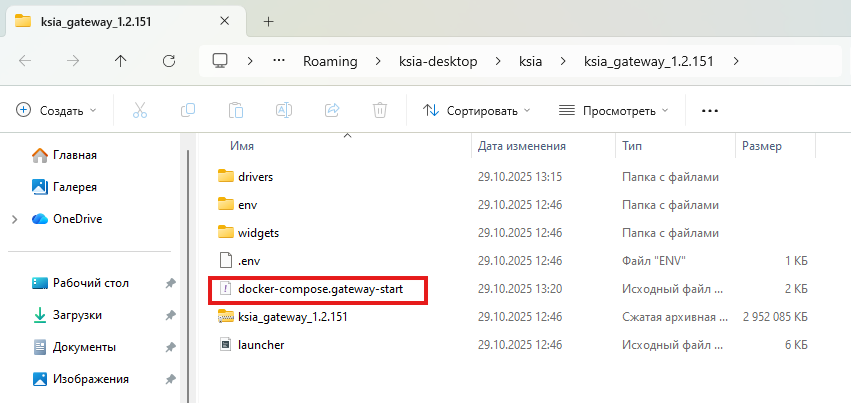Select the drivers folder
Screen dimensions: 851x403
pyautogui.click(x=255, y=177)
